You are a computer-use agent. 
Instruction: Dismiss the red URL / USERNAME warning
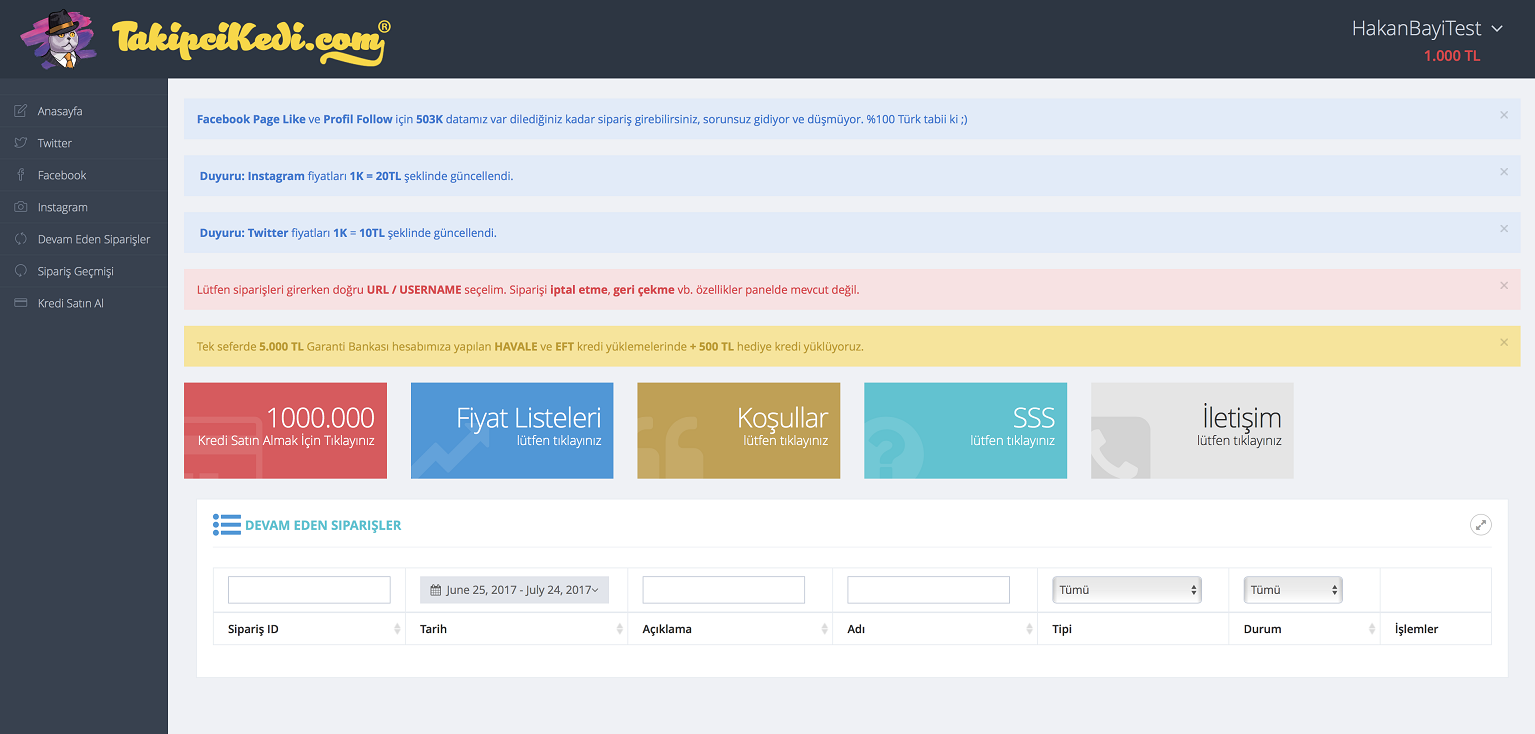click(x=1503, y=286)
